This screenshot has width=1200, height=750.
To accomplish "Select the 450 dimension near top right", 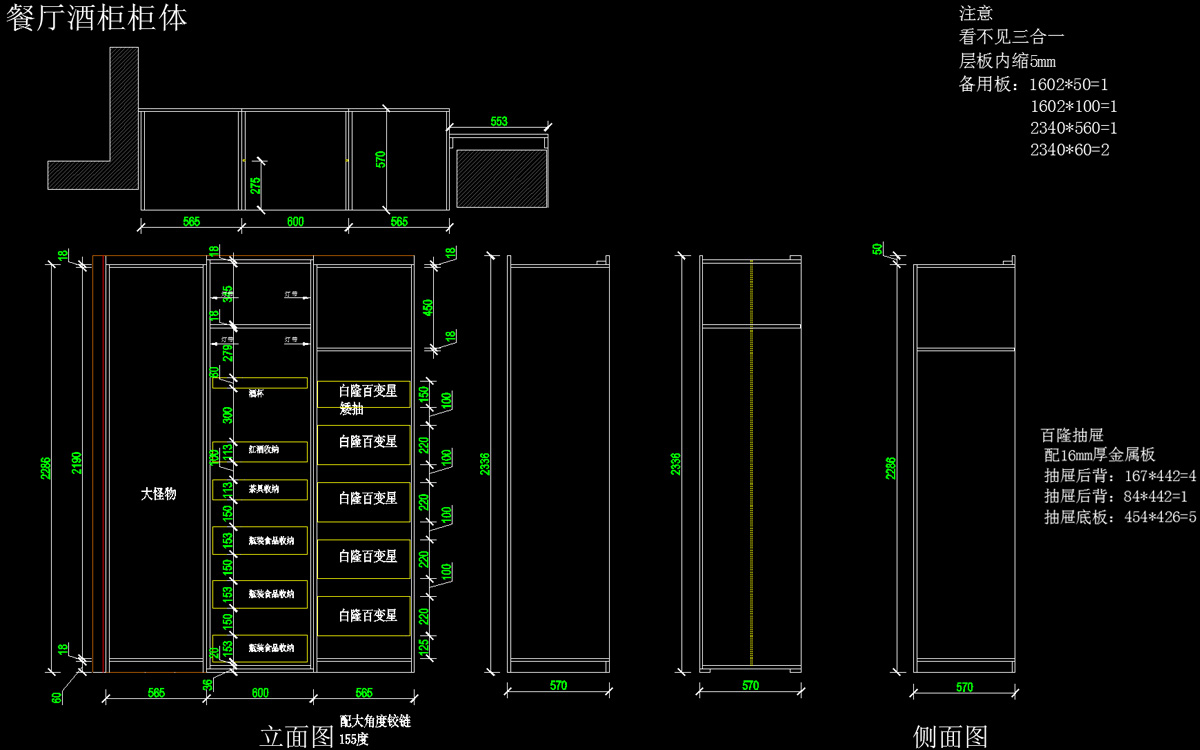I will (x=428, y=306).
